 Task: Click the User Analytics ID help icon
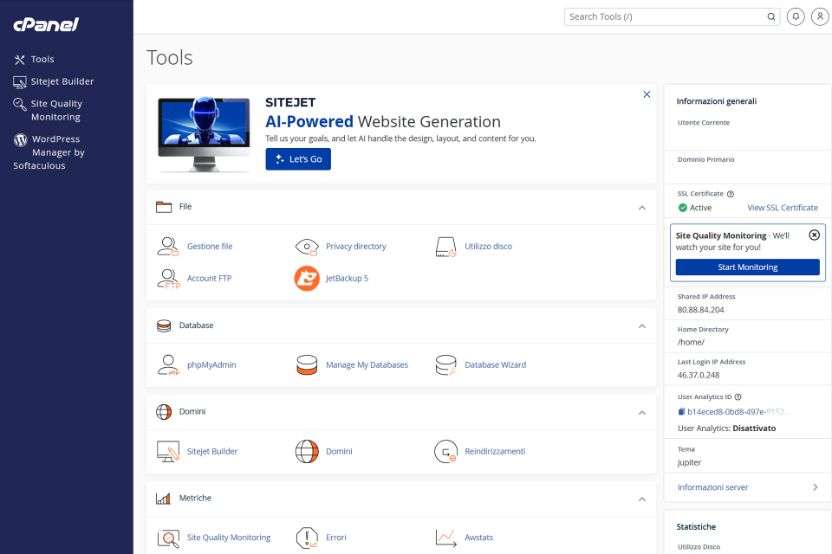coord(738,397)
